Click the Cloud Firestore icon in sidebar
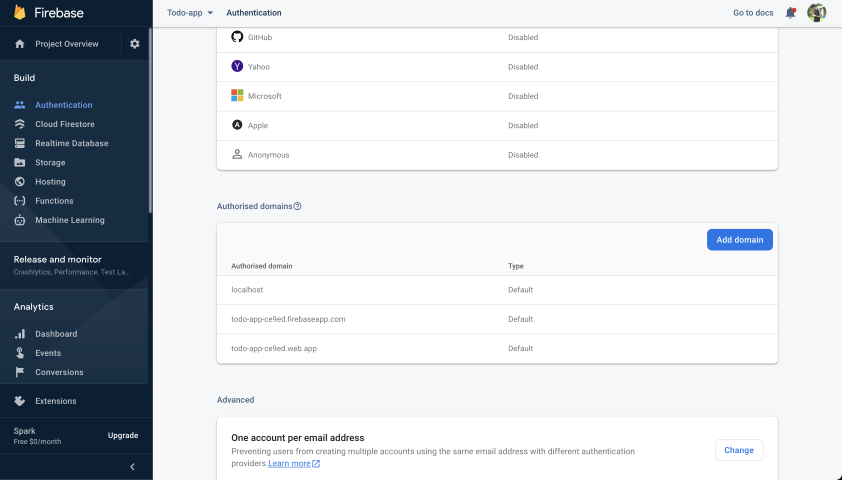The image size is (842, 480). 20,124
